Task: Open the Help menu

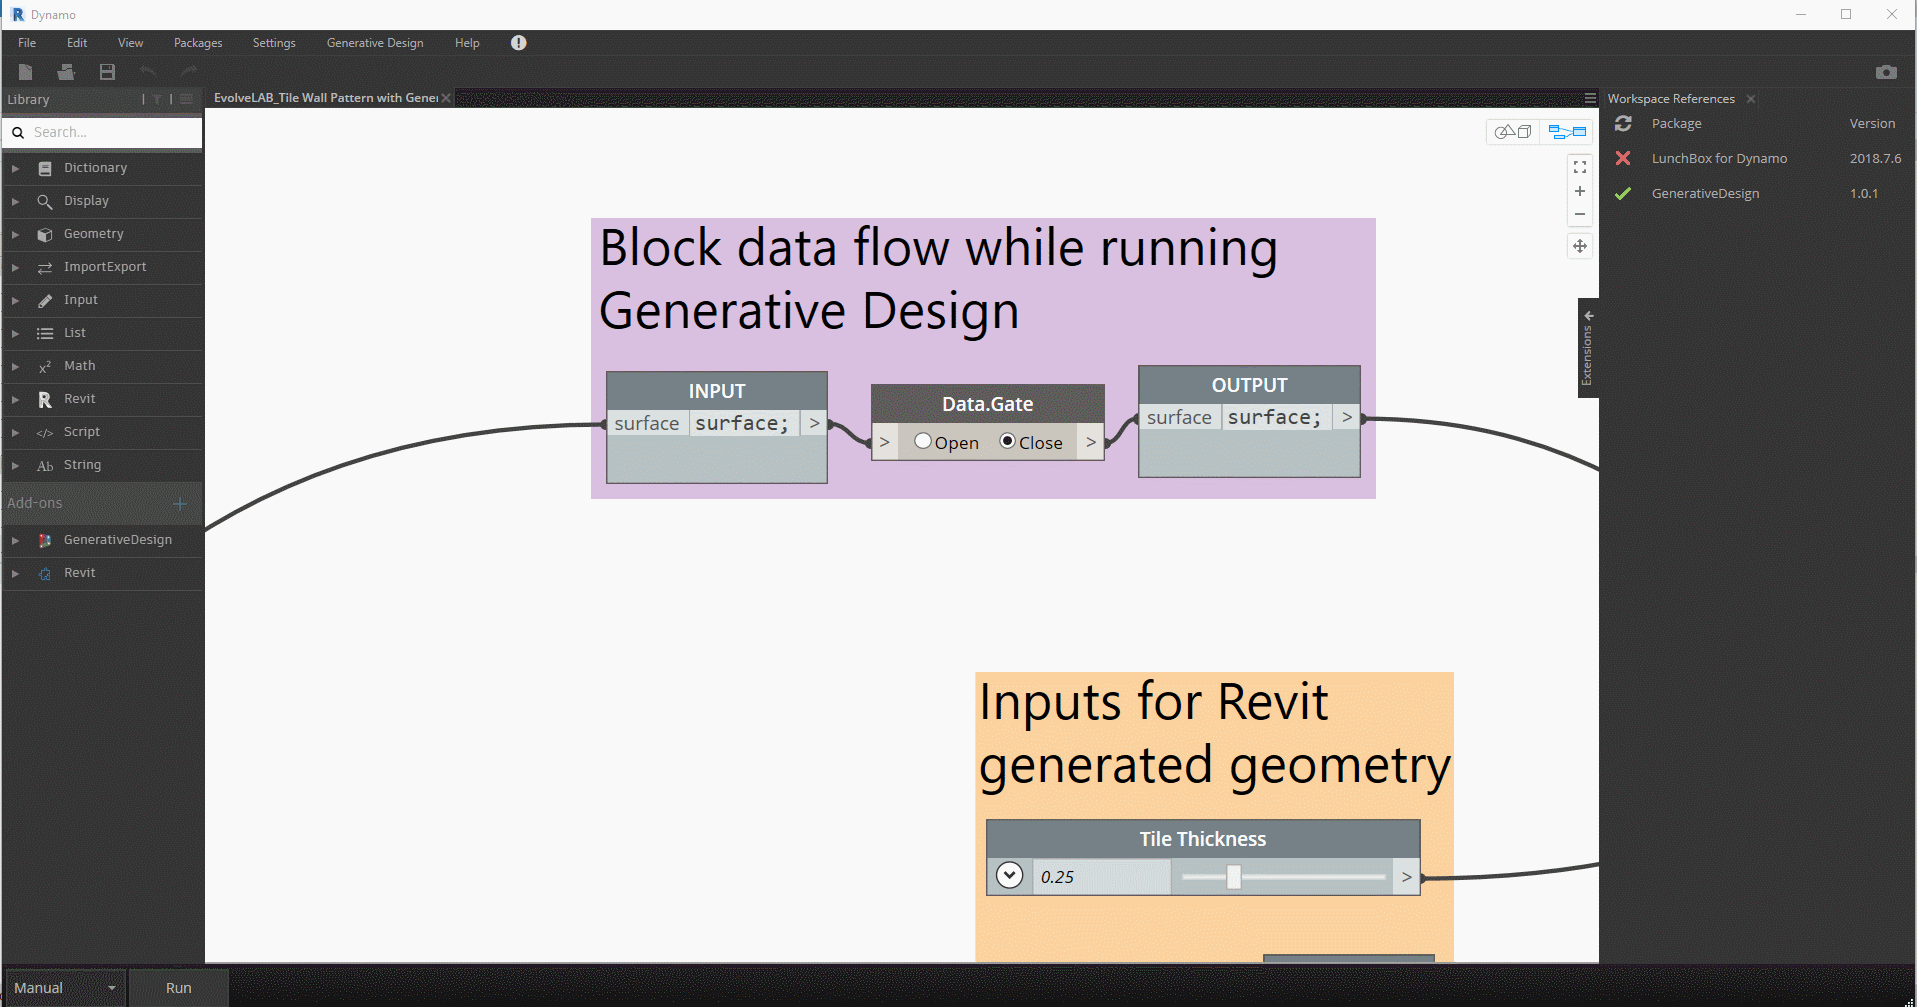Action: coord(467,43)
